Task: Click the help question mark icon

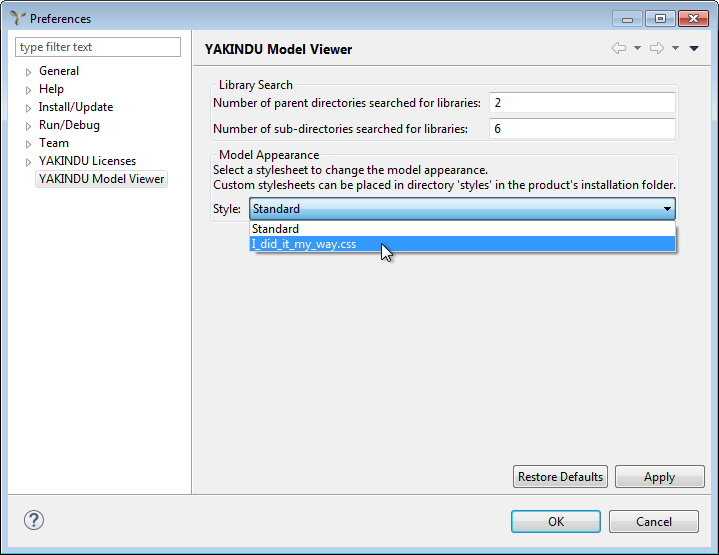Action: [x=34, y=520]
